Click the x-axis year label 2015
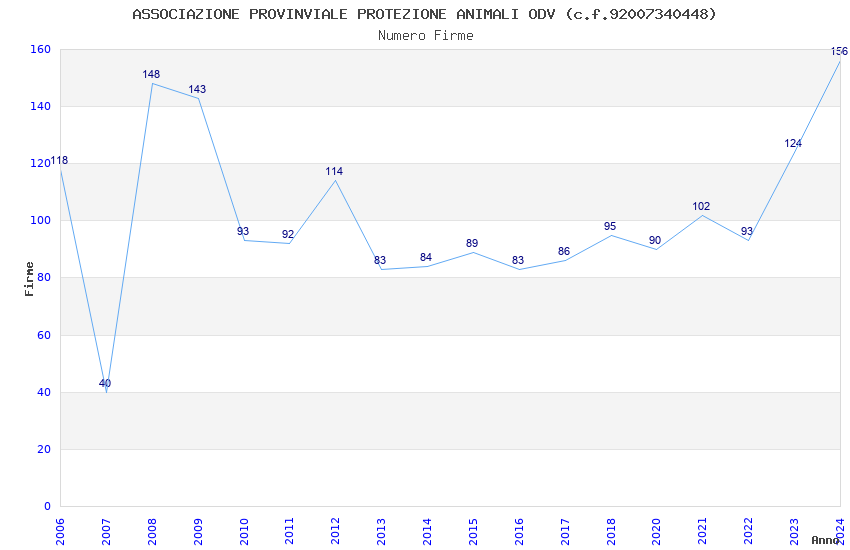Image resolution: width=850 pixels, height=550 pixels. coord(473,531)
